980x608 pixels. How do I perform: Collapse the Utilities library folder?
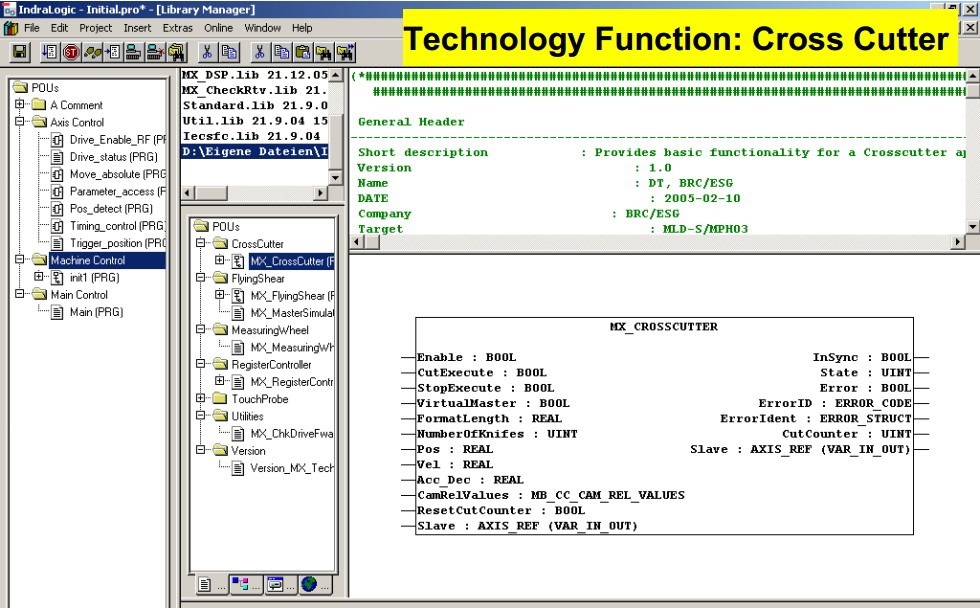point(200,415)
